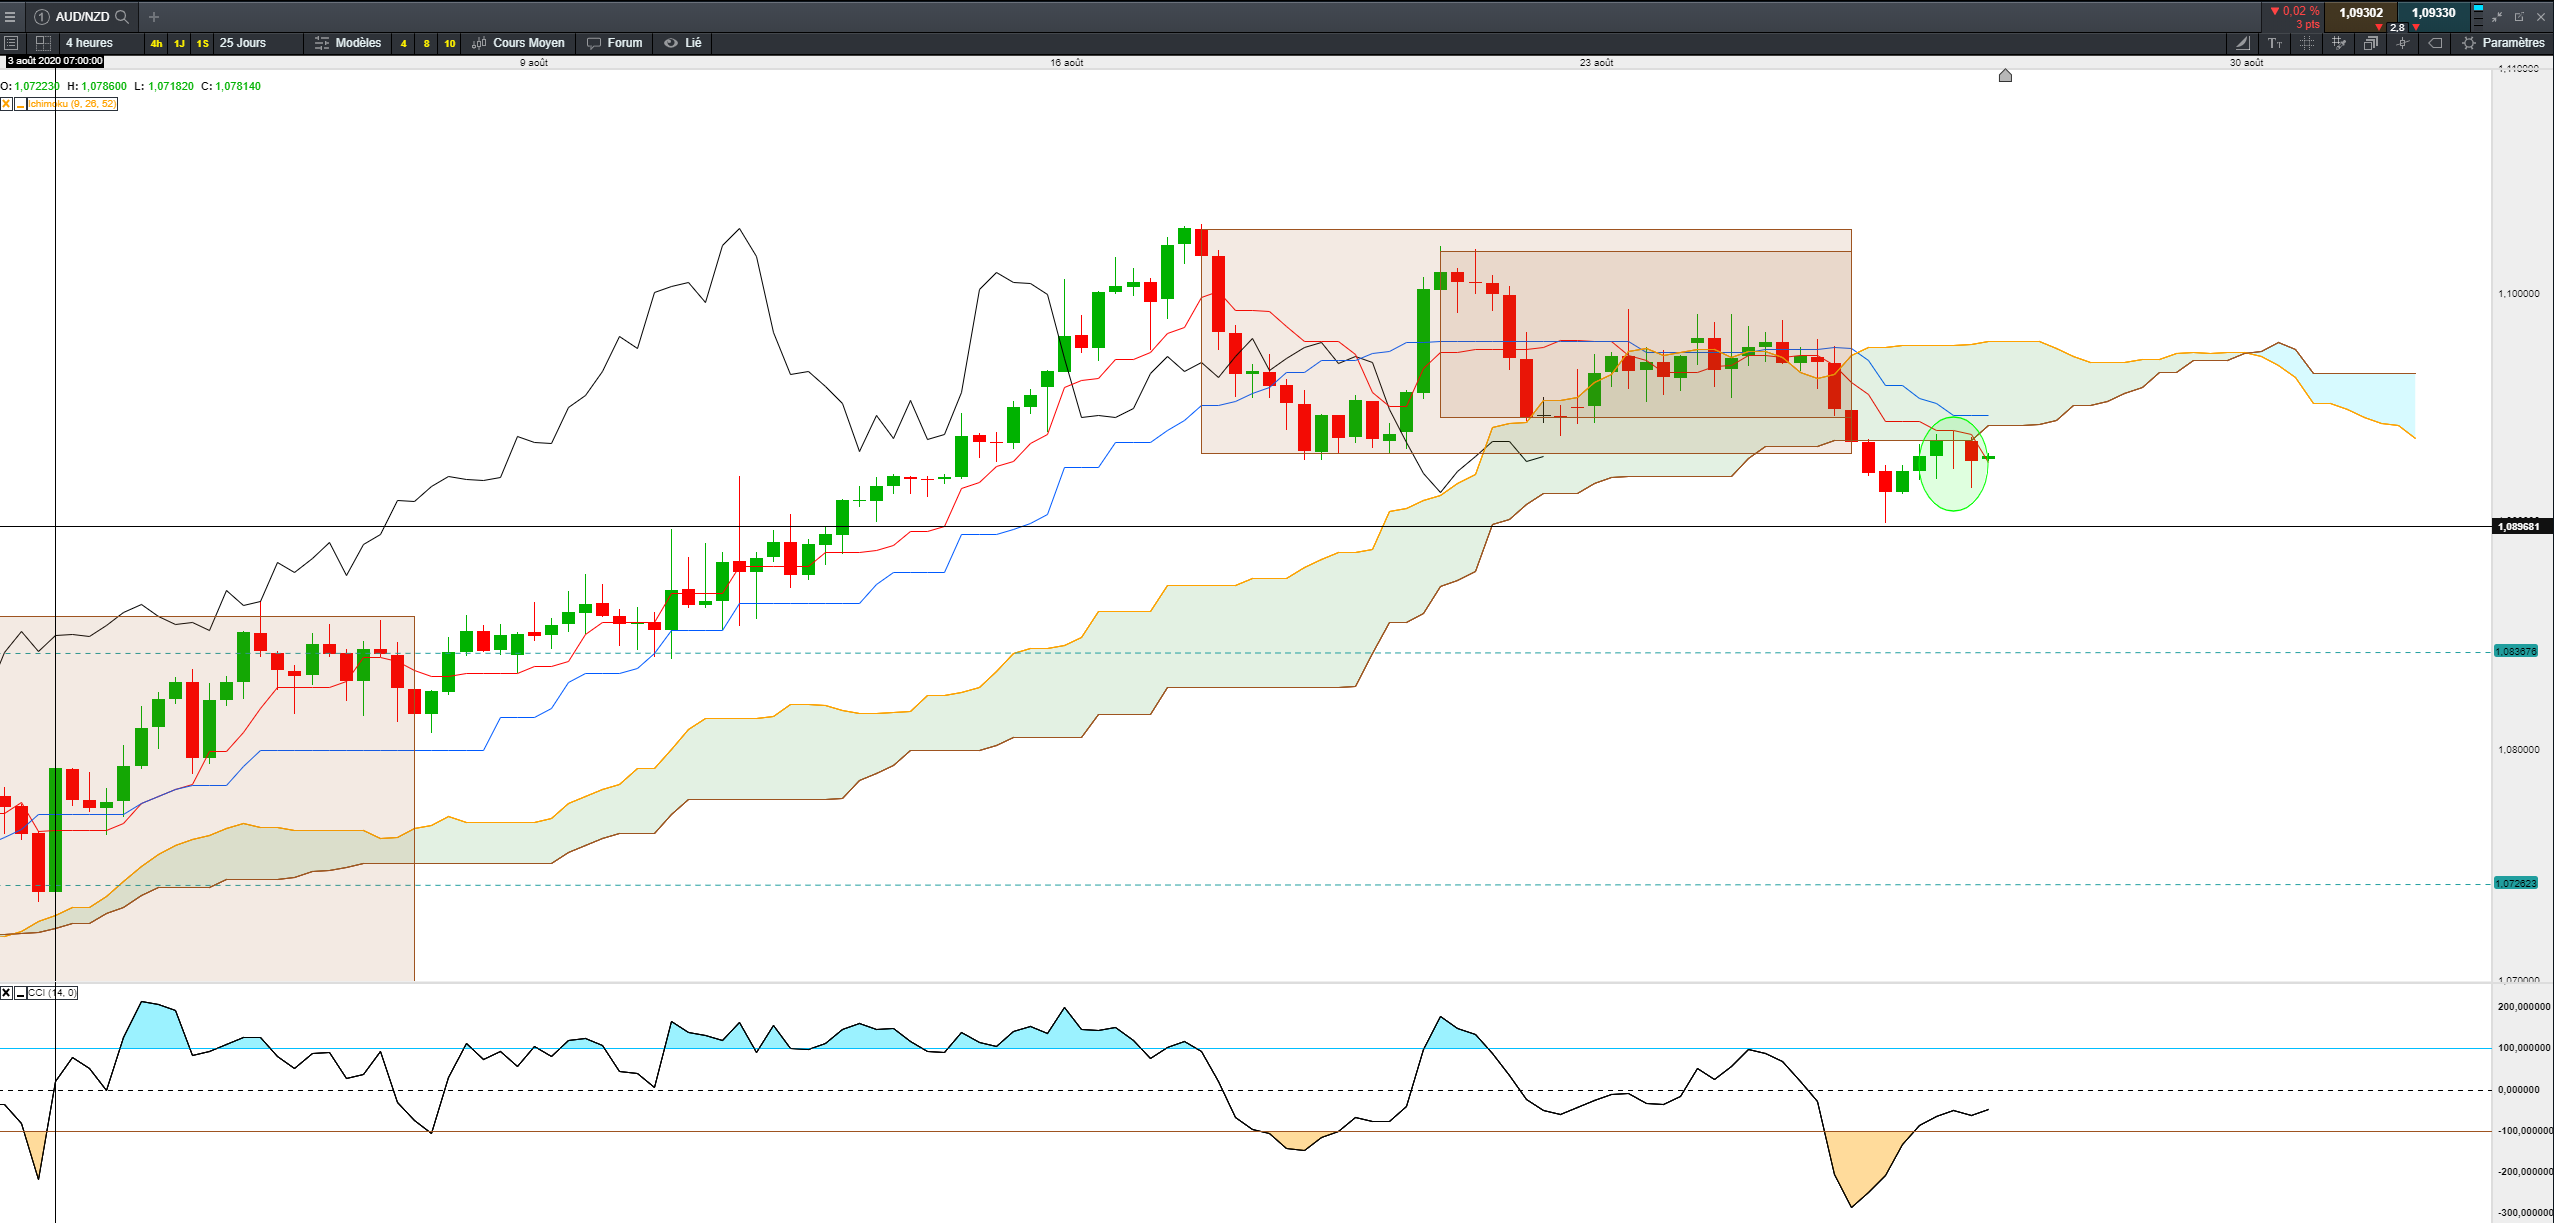Open the price label tag tool
2554x1223 pixels.
coord(2435,43)
